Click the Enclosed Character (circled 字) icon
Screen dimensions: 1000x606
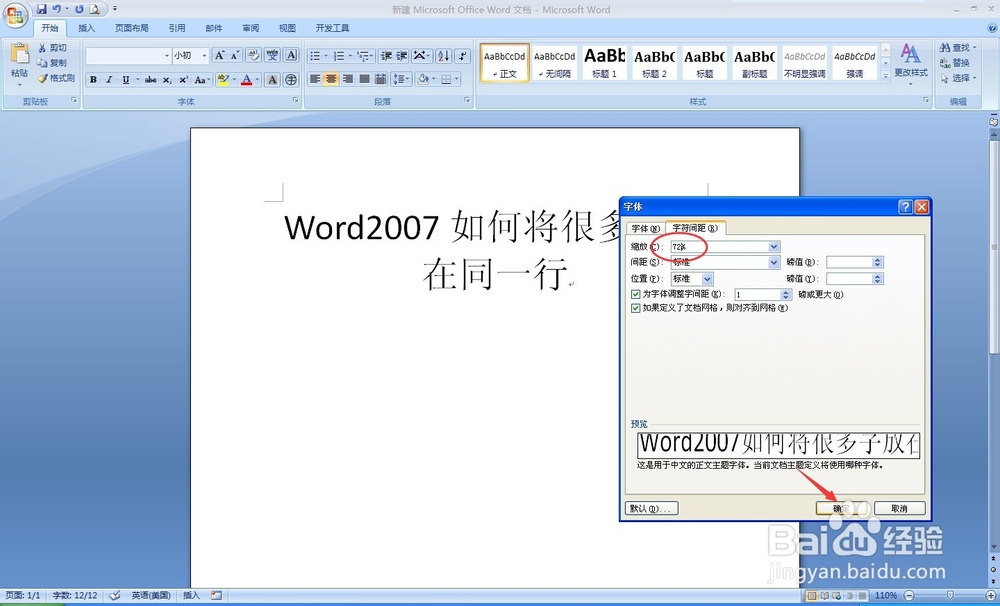(x=291, y=80)
